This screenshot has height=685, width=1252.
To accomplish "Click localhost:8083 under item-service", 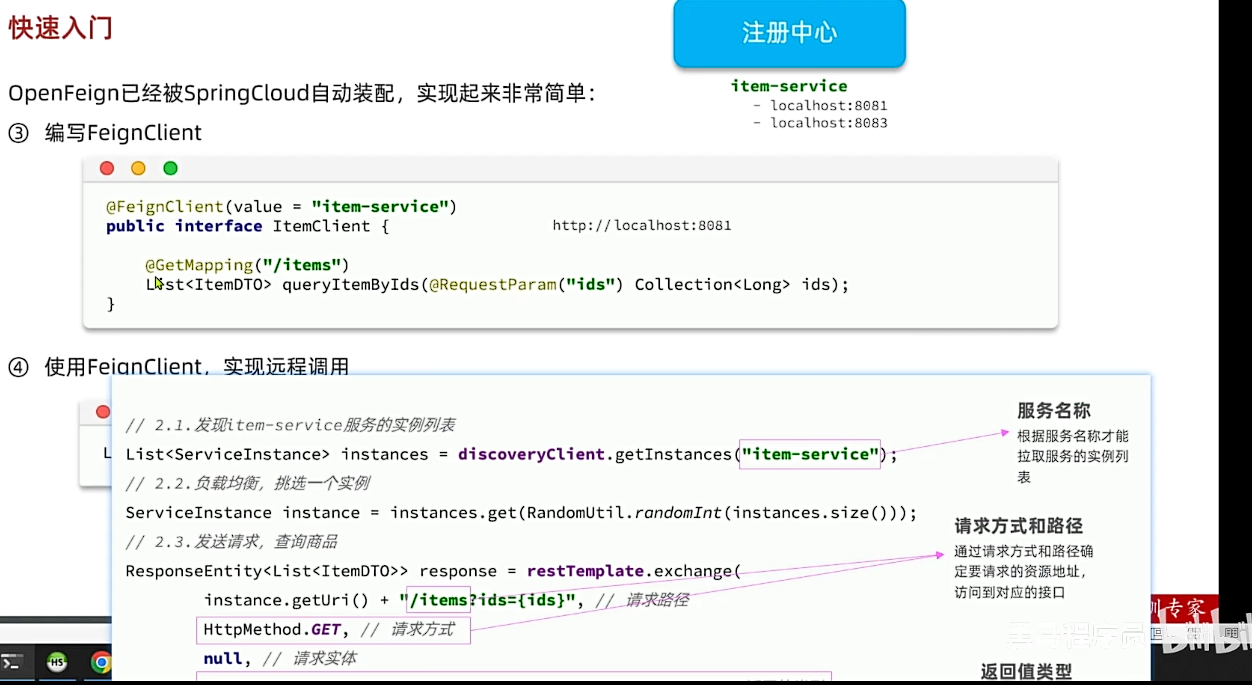I will [x=828, y=123].
